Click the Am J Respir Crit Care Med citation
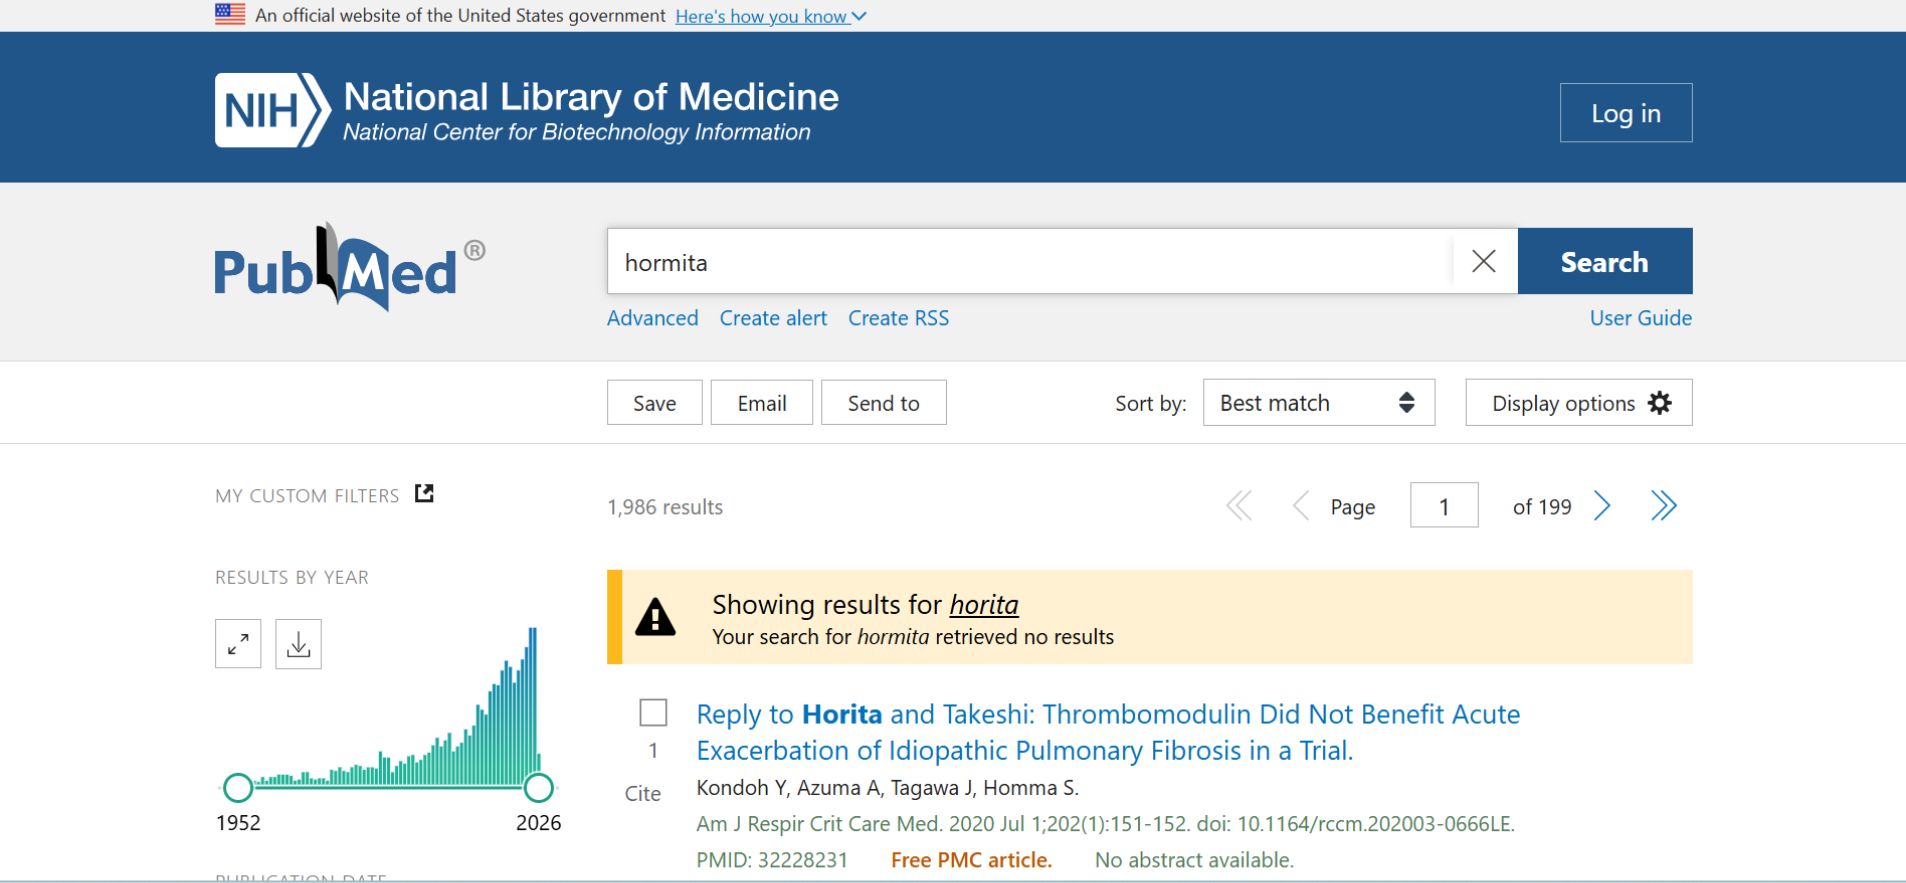 (x=1106, y=824)
